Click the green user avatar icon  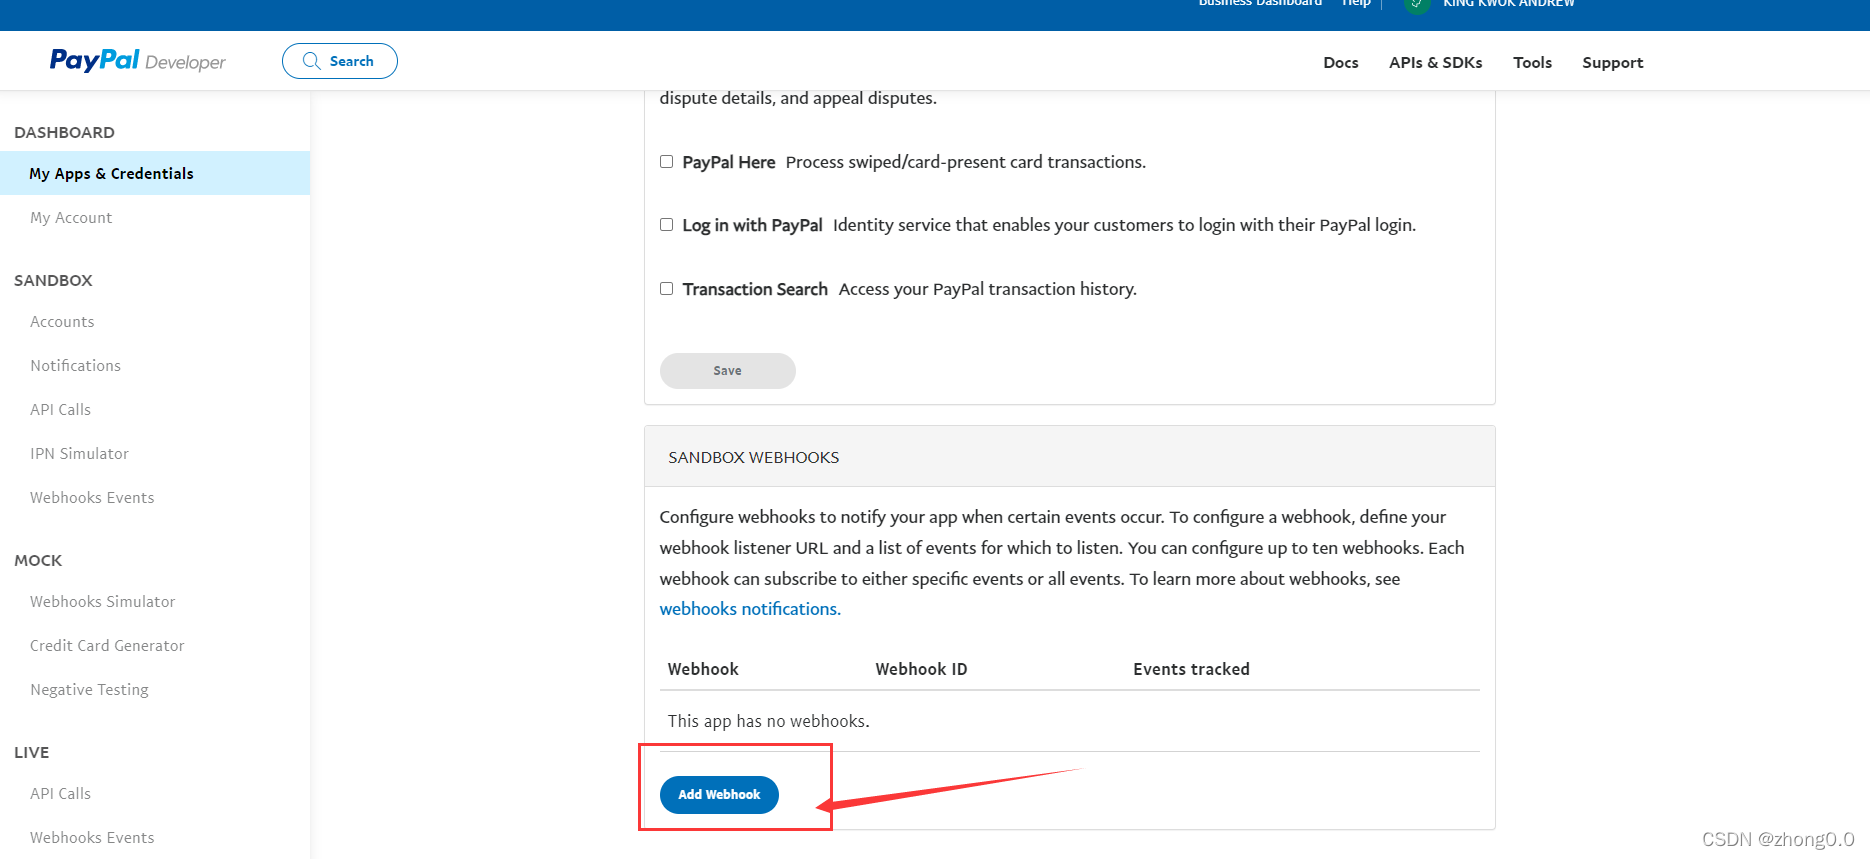[x=1416, y=5]
